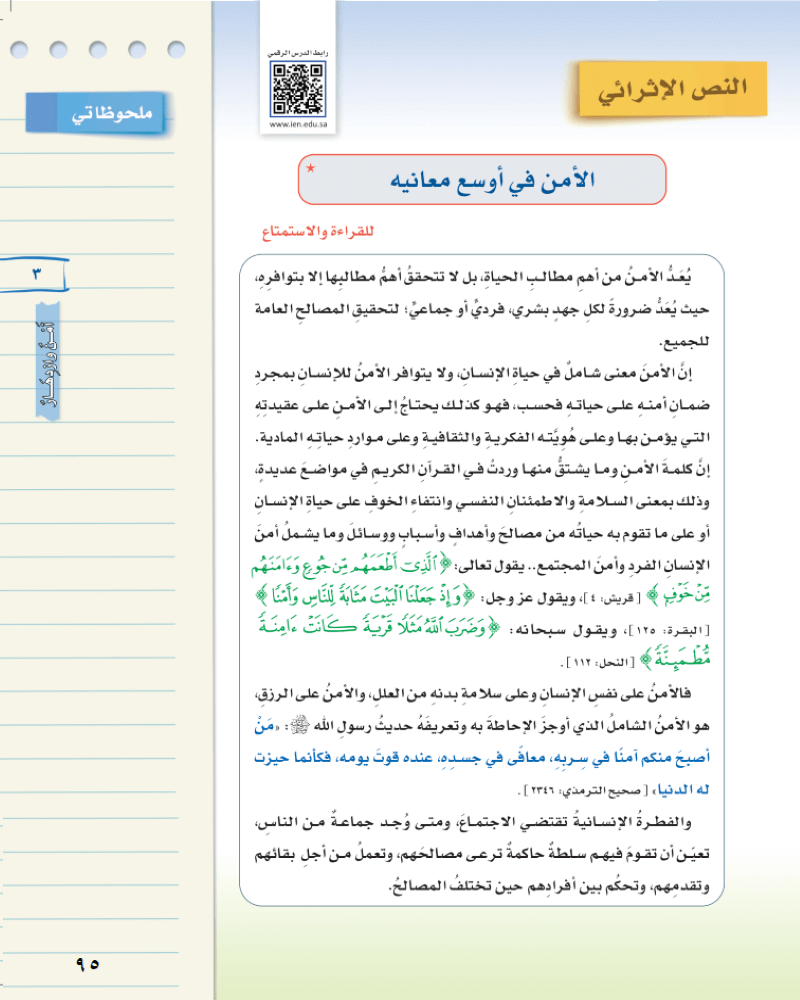Click the blue hadith line أصبح منكم آمنًا في سربه

pyautogui.click(x=482, y=758)
